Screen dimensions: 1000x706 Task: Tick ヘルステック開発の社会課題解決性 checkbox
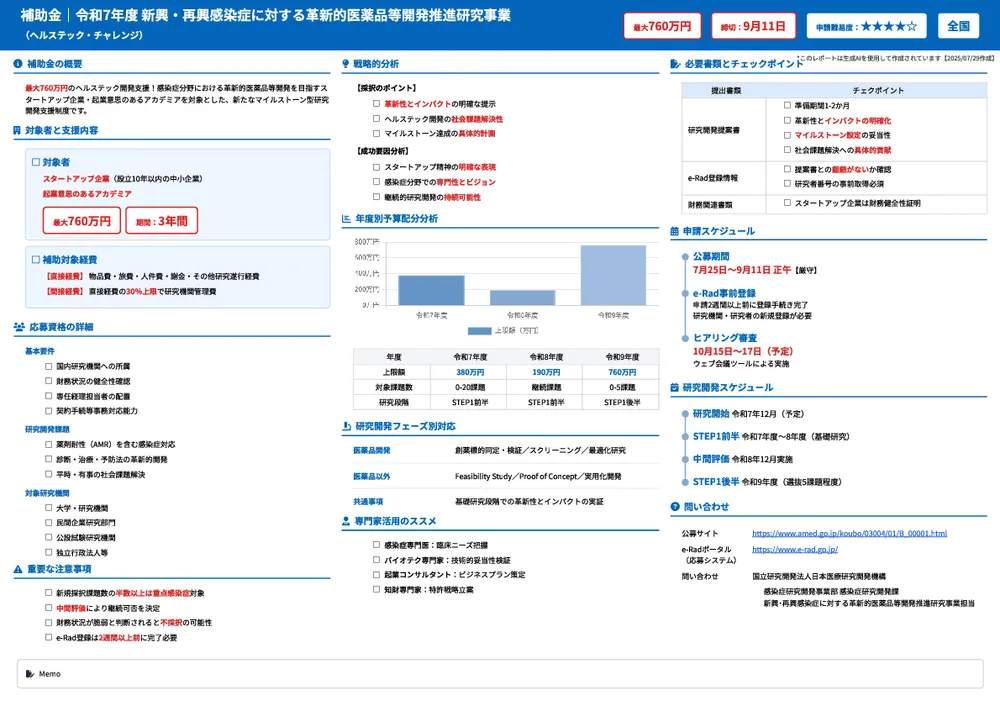[376, 119]
